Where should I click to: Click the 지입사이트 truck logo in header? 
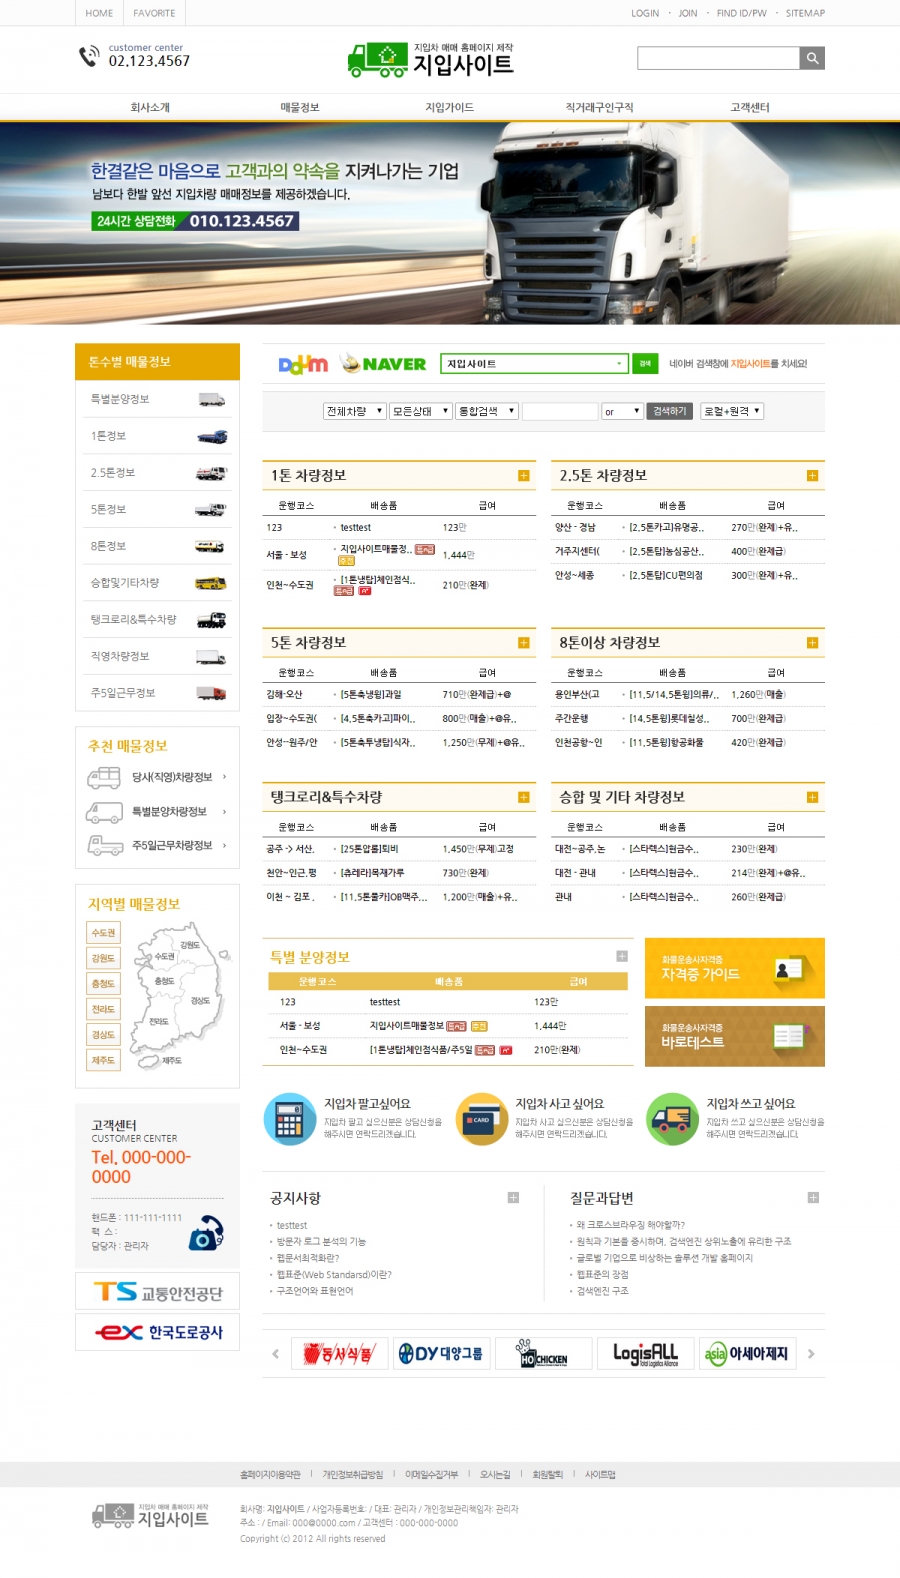[430, 60]
